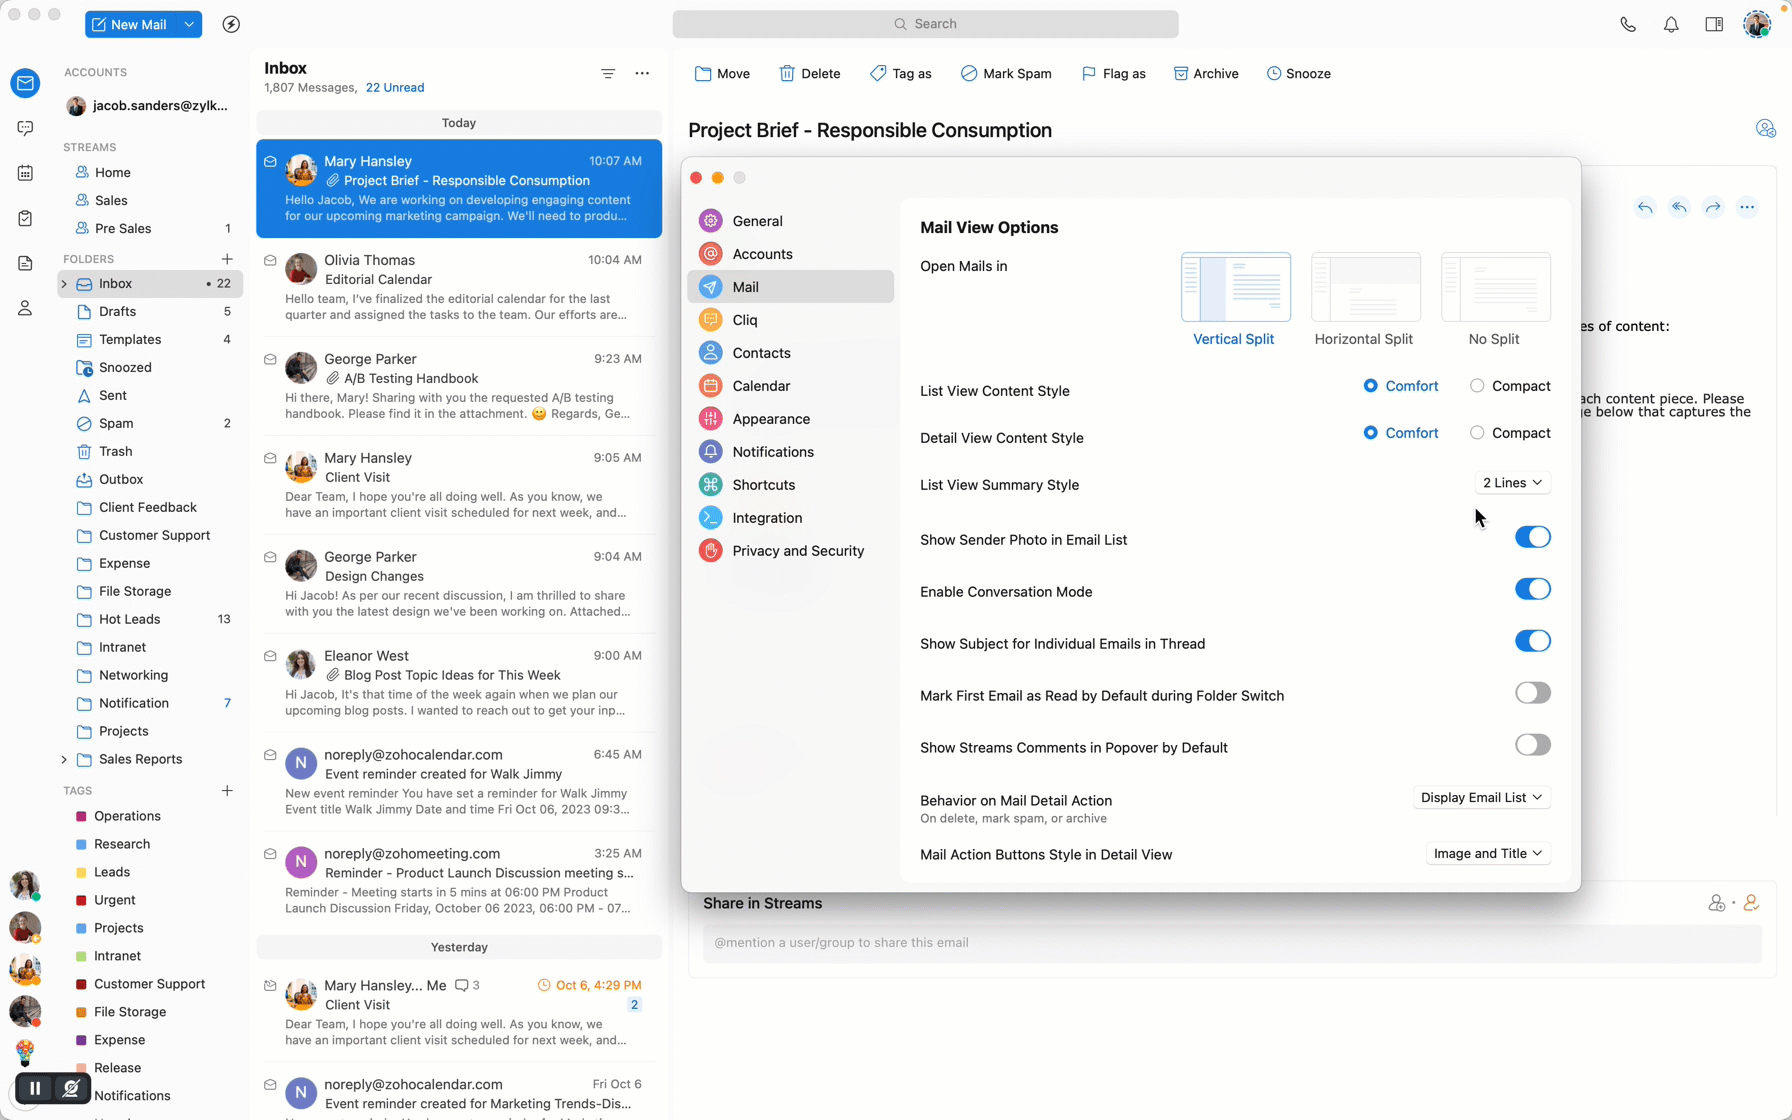The height and width of the screenshot is (1120, 1792).
Task: Open the List View Summary Style dropdown
Action: (x=1512, y=483)
